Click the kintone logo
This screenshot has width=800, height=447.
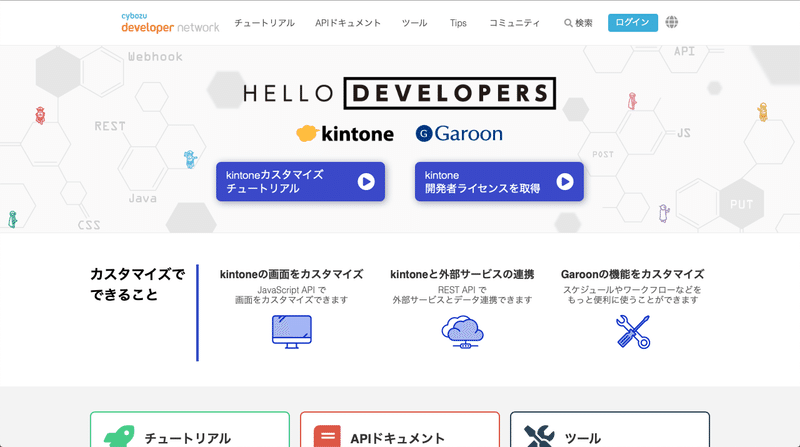coord(345,134)
